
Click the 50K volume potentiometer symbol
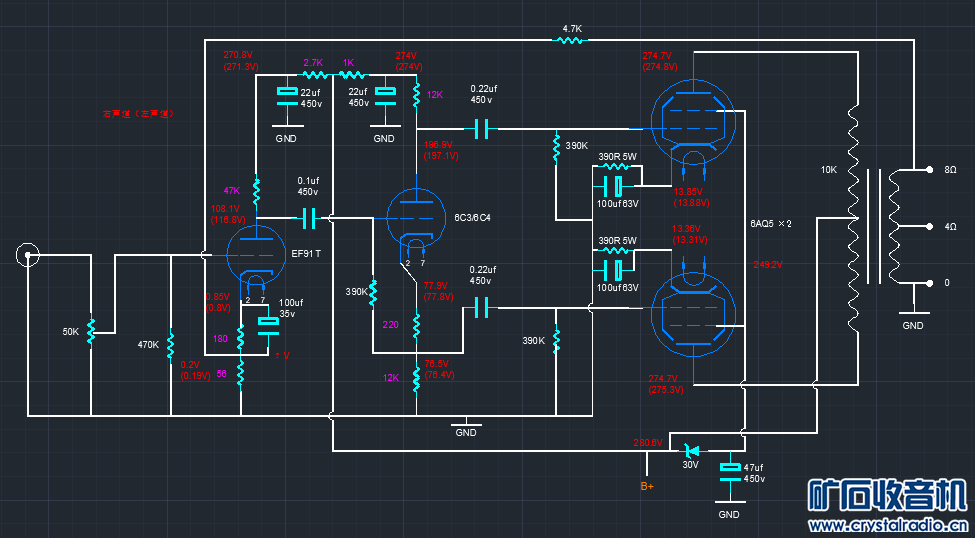coord(91,331)
